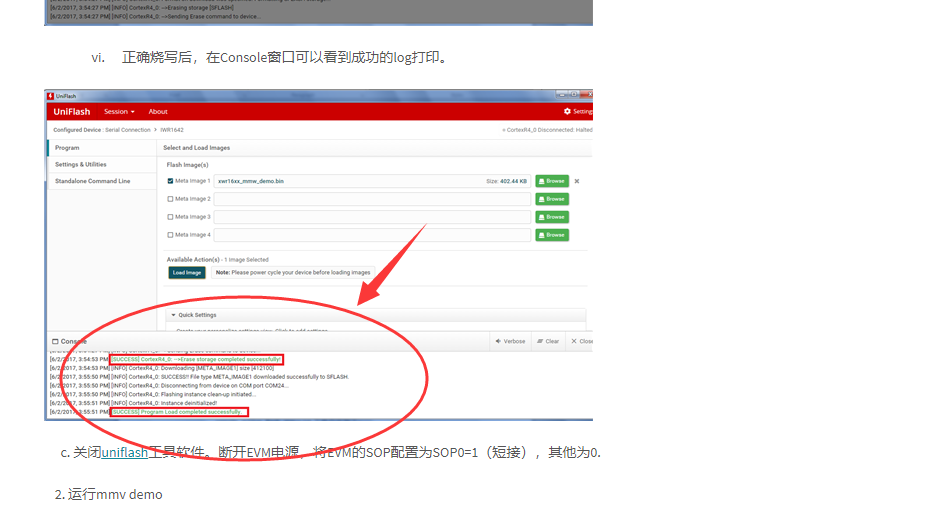
Task: Click the Meta Image 4 file path field
Action: tap(372, 235)
